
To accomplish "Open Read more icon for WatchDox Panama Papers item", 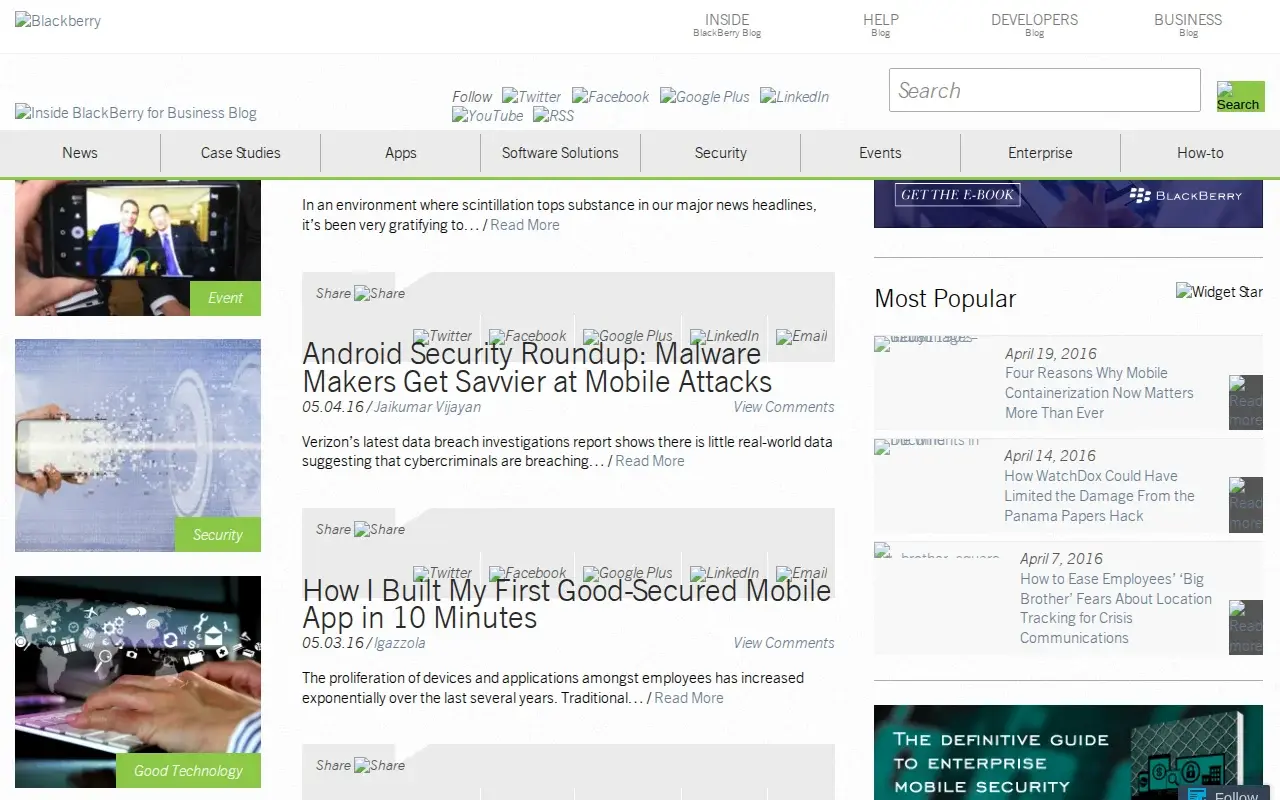I will point(1246,505).
